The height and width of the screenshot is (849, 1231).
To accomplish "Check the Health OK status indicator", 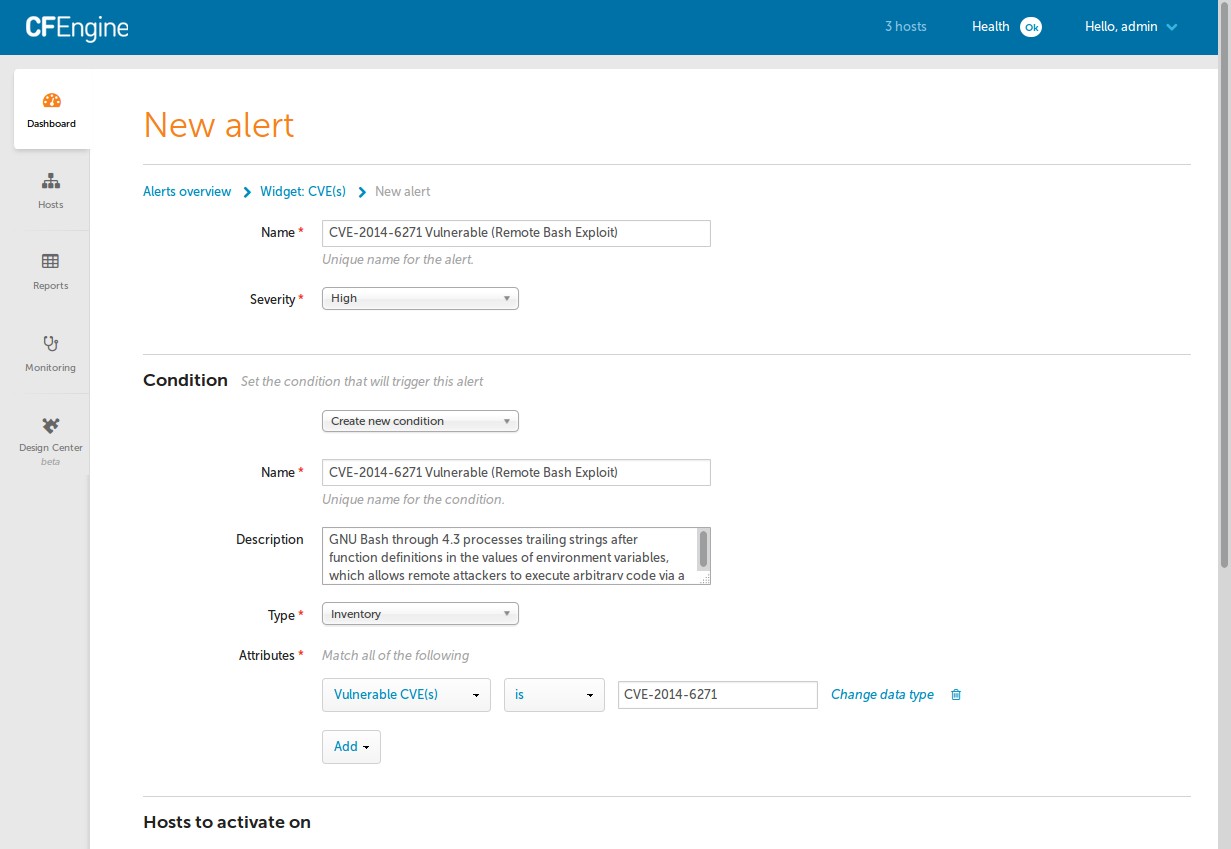I will [1006, 26].
